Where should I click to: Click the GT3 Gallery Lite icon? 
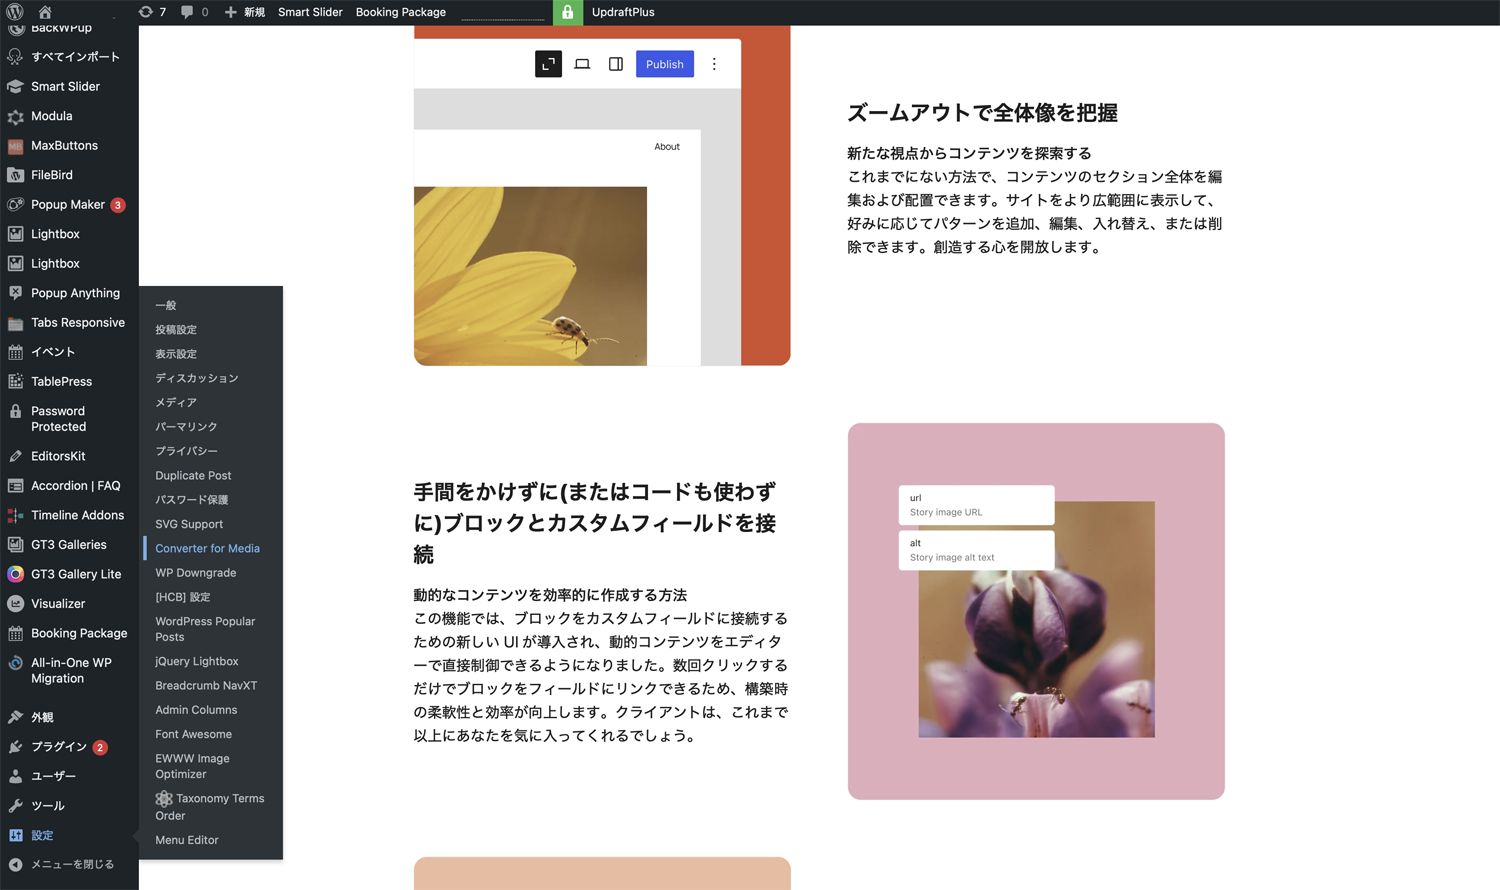[16, 574]
